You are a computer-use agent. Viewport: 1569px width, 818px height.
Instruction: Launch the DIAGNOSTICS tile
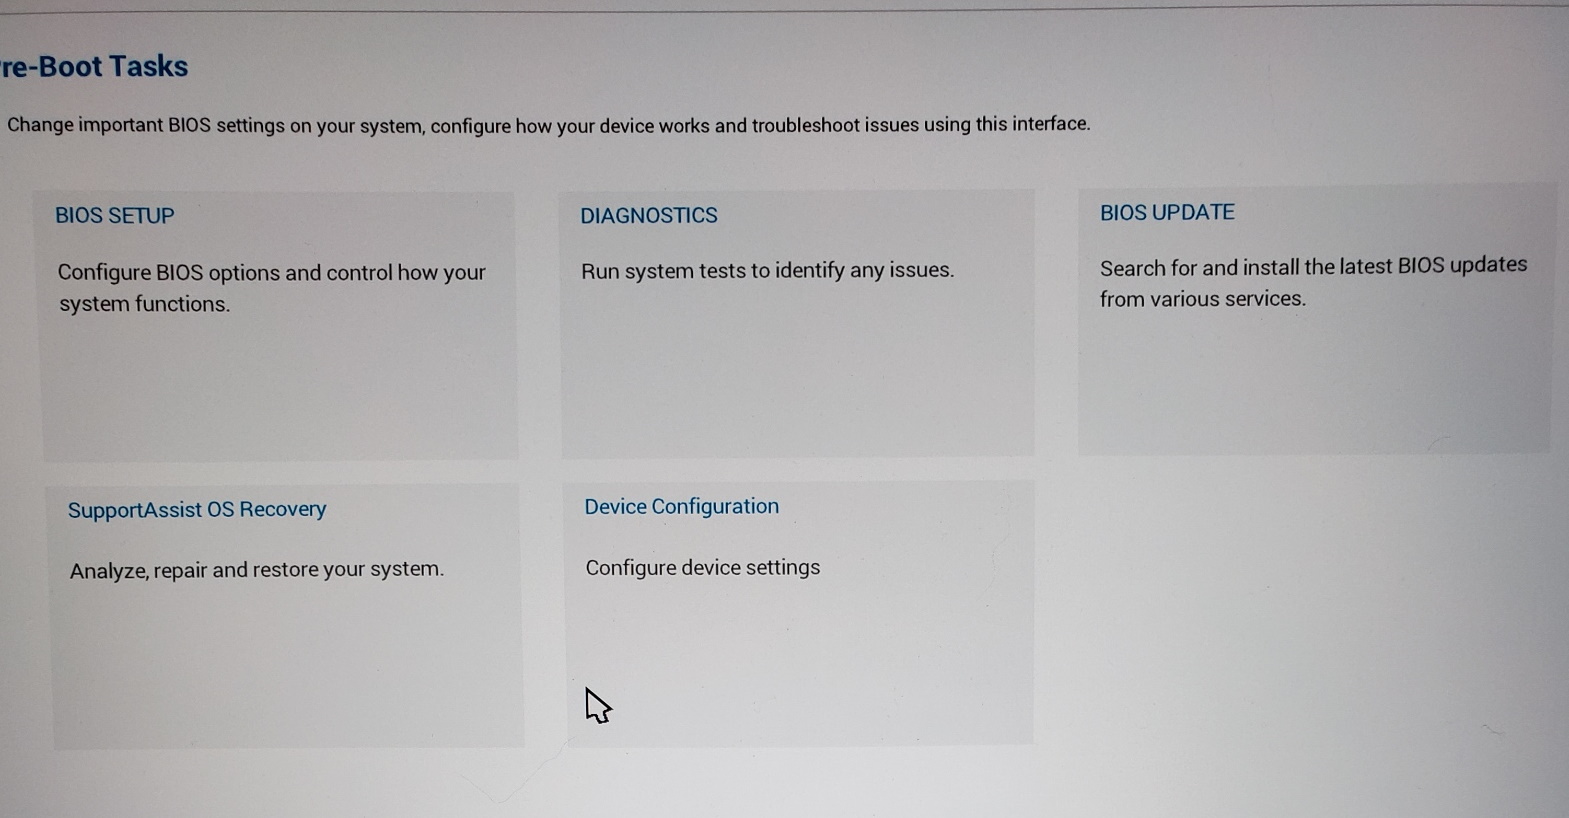[x=797, y=324]
